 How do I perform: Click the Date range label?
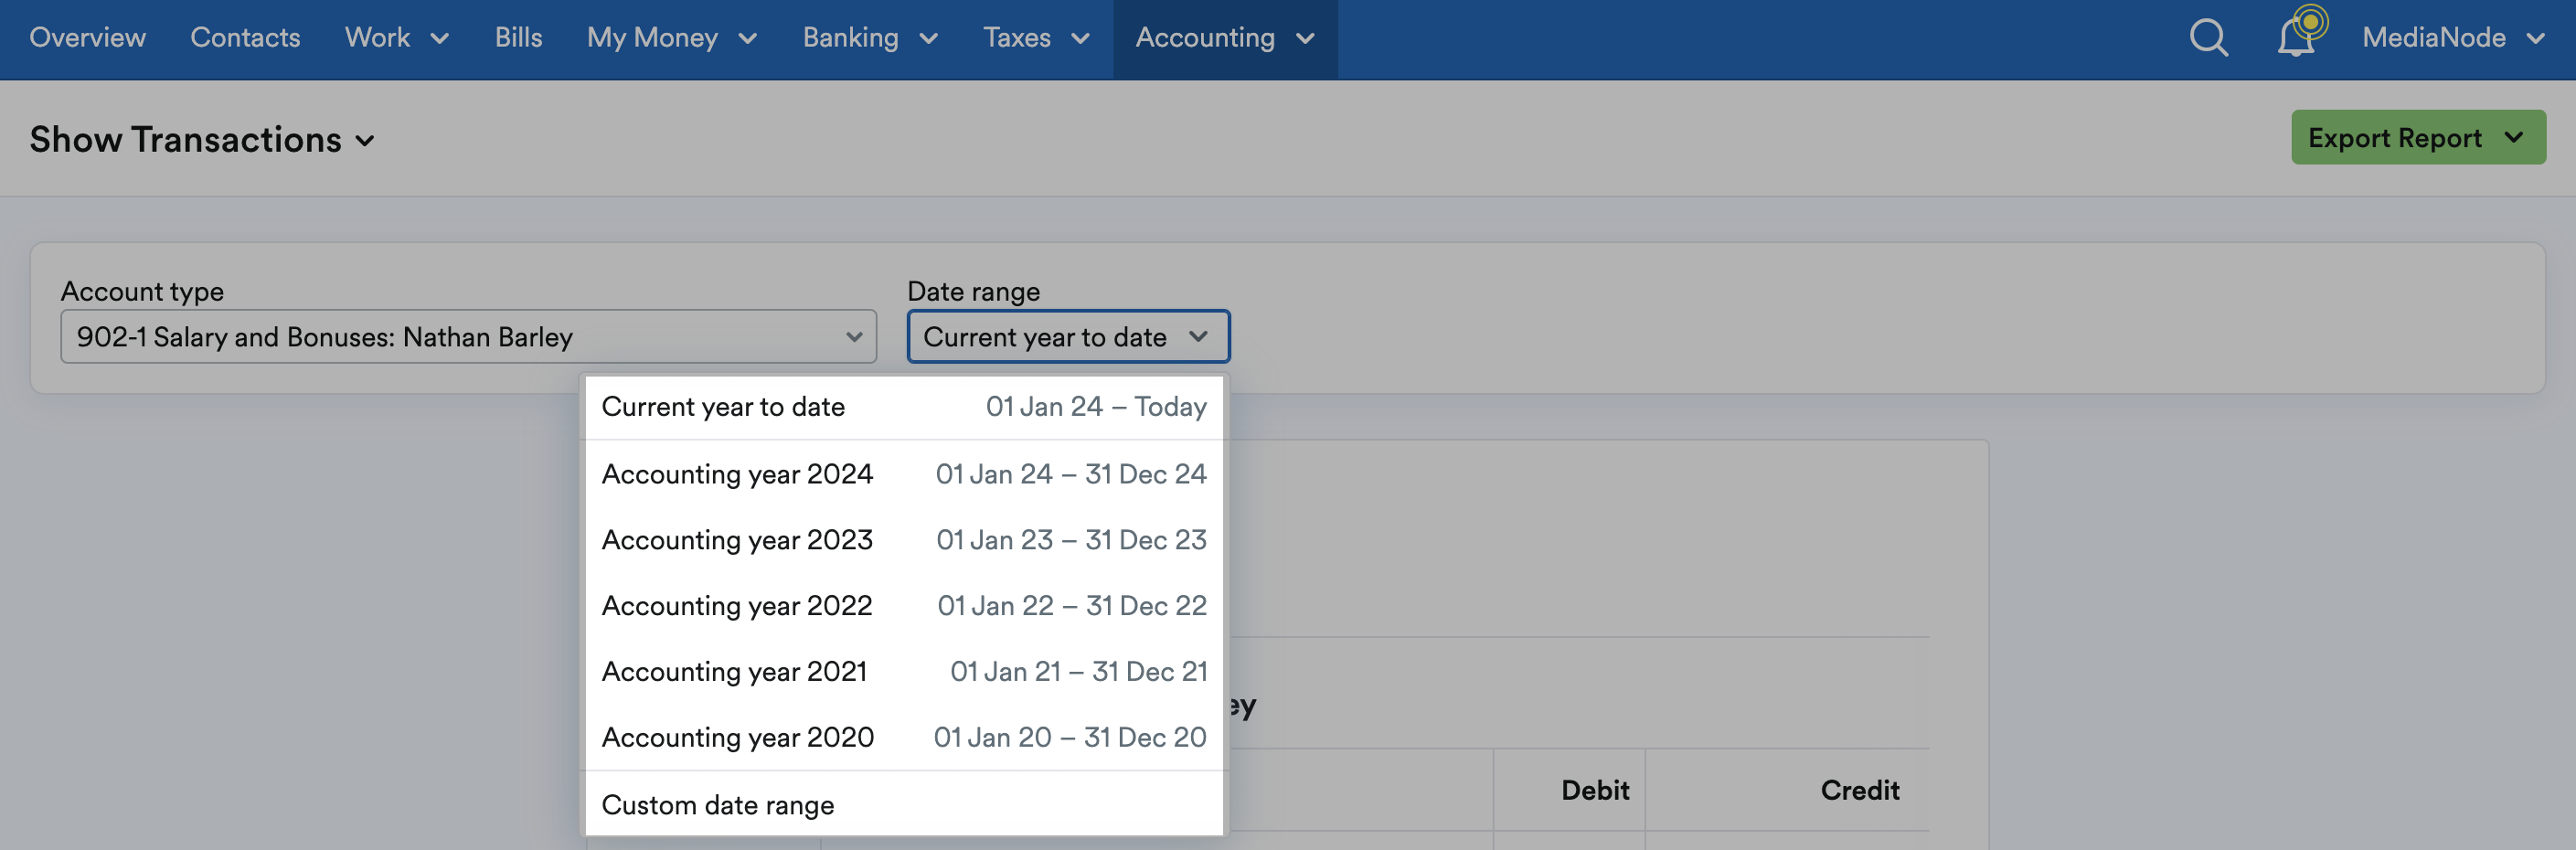pyautogui.click(x=973, y=291)
